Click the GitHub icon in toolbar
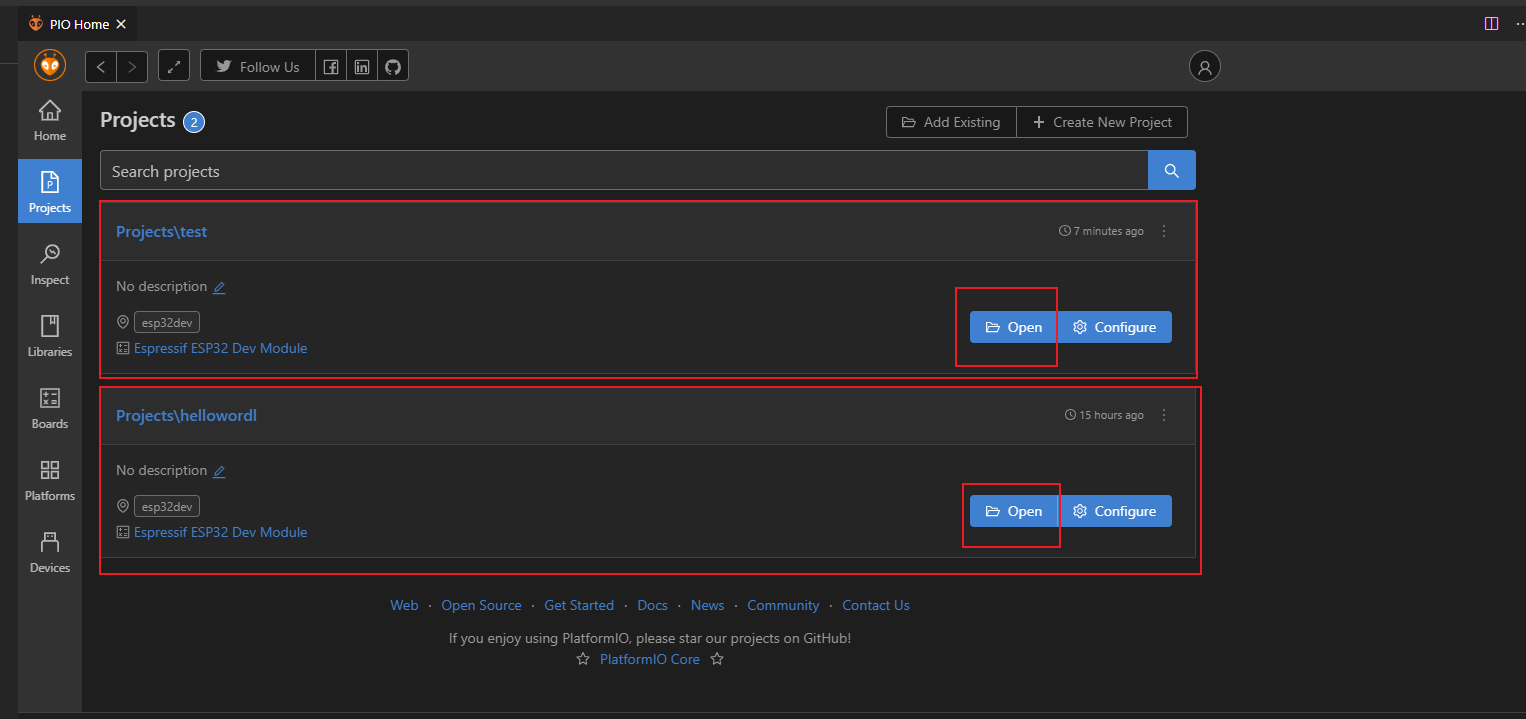The image size is (1526, 719). [x=393, y=67]
